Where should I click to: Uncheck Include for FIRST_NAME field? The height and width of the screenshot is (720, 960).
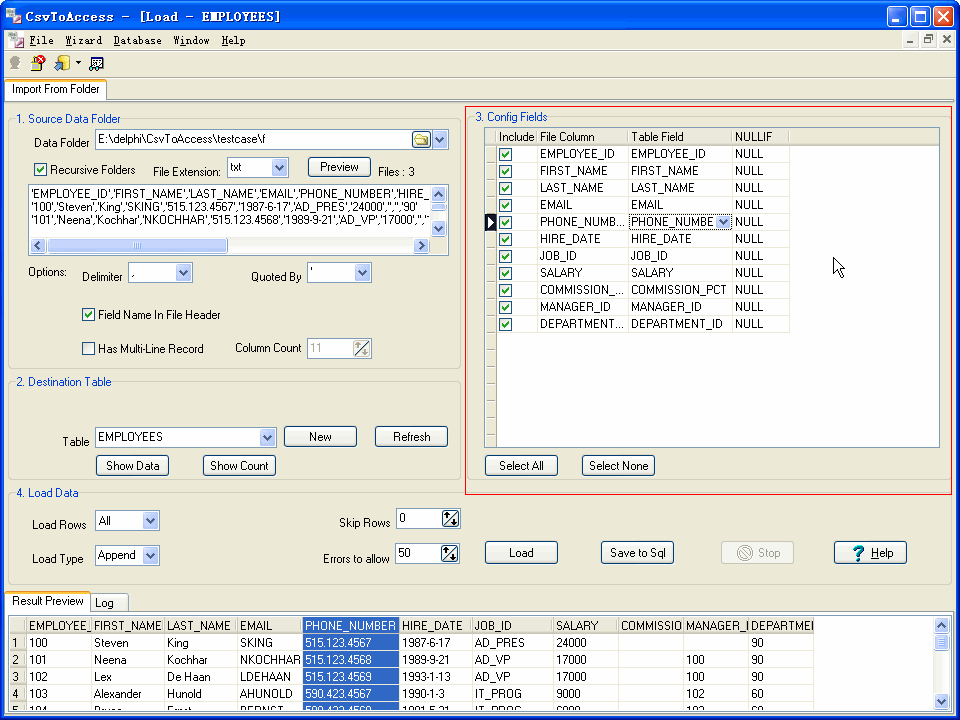point(505,171)
